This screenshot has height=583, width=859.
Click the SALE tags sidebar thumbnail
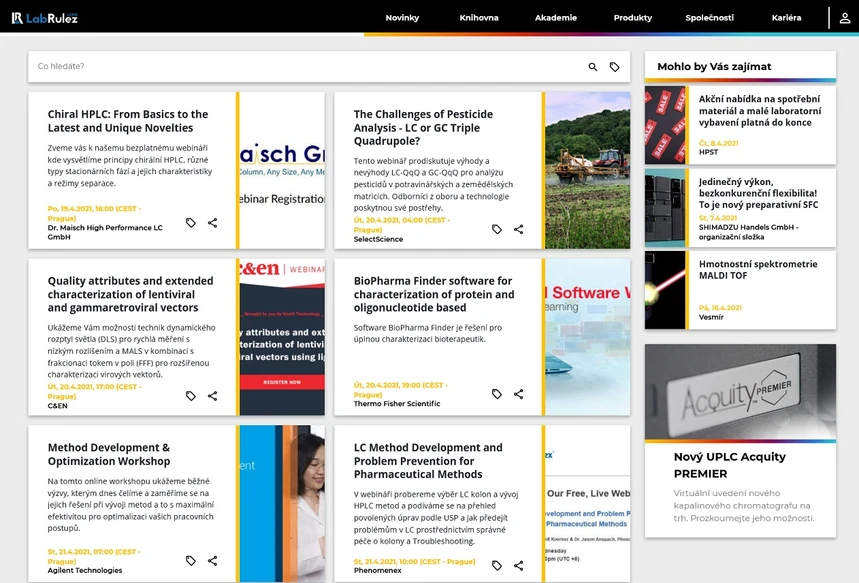(665, 125)
